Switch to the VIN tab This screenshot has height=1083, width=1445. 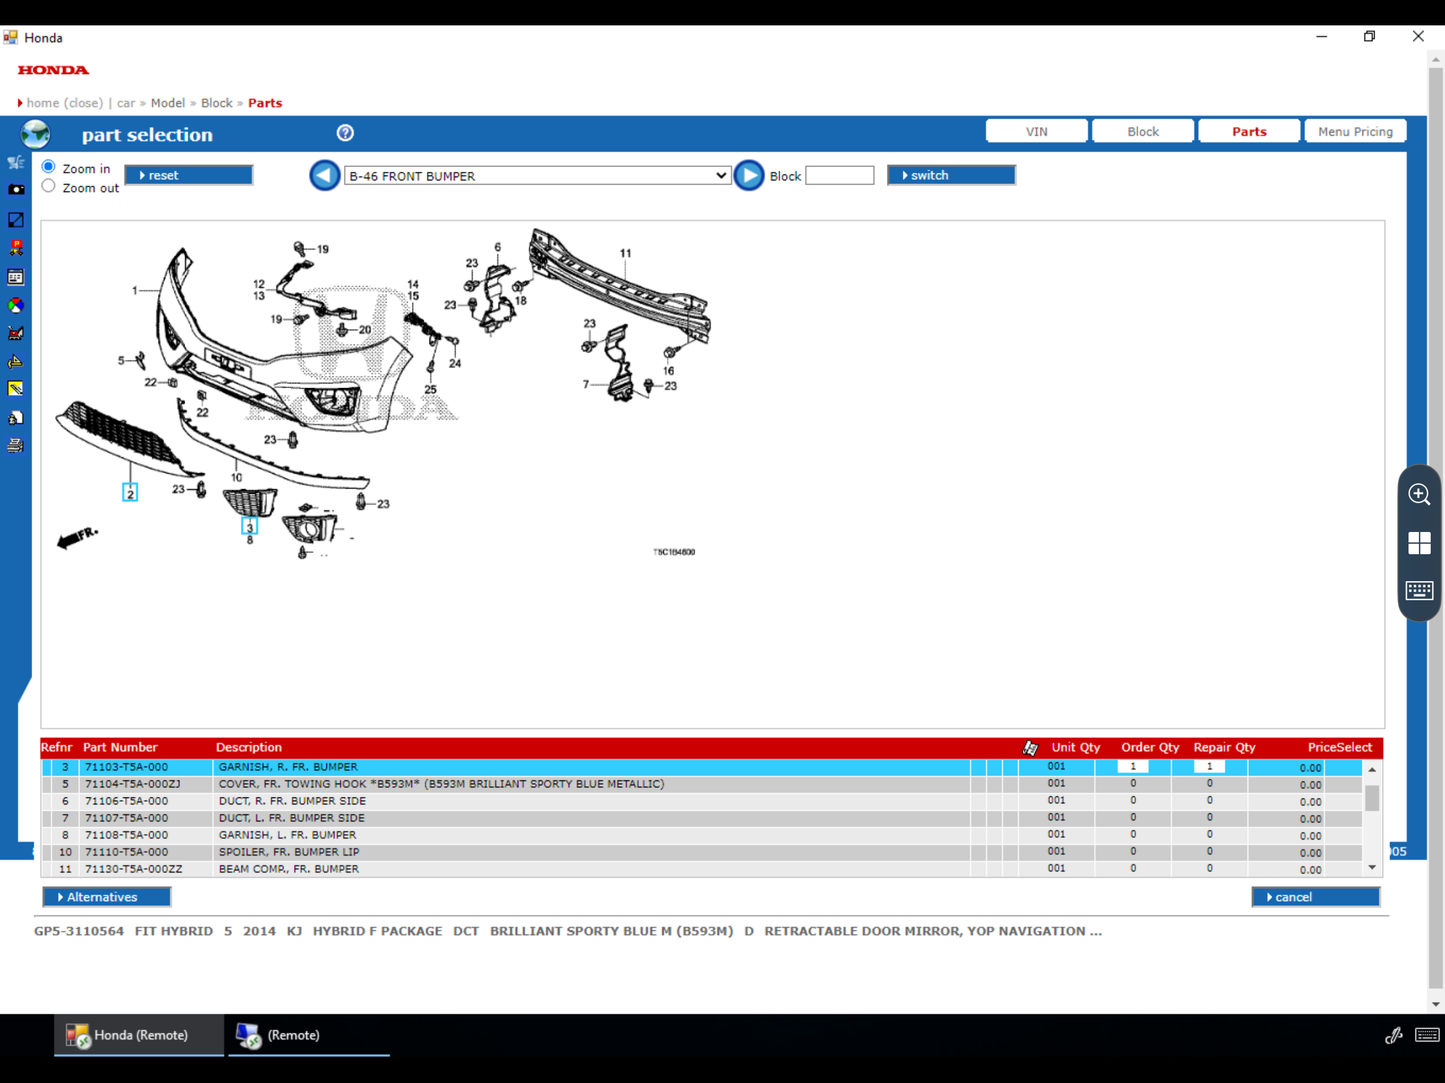(x=1037, y=131)
